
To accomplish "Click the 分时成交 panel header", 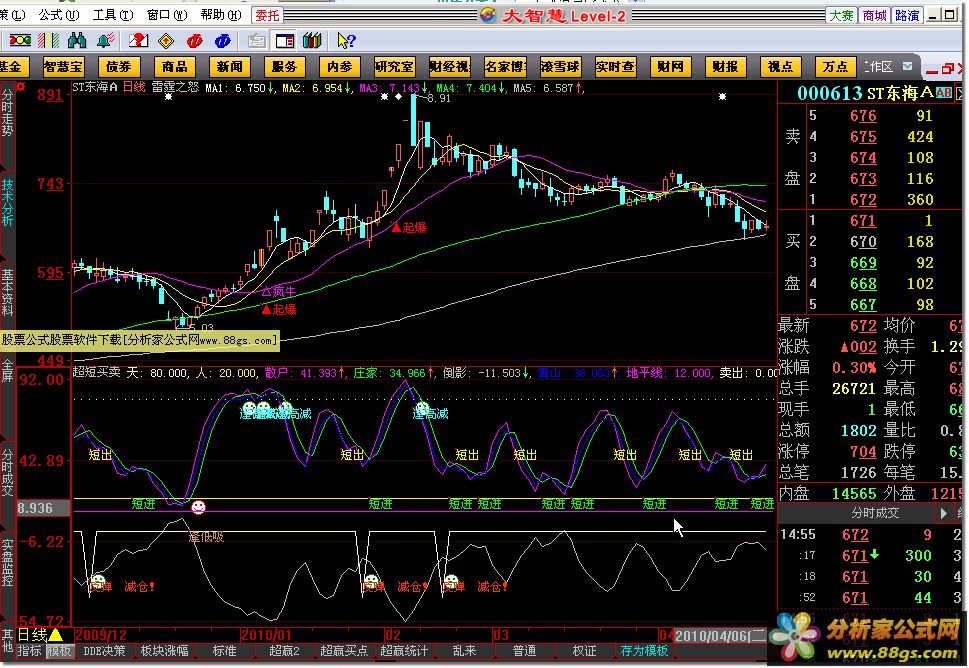I will (874, 513).
